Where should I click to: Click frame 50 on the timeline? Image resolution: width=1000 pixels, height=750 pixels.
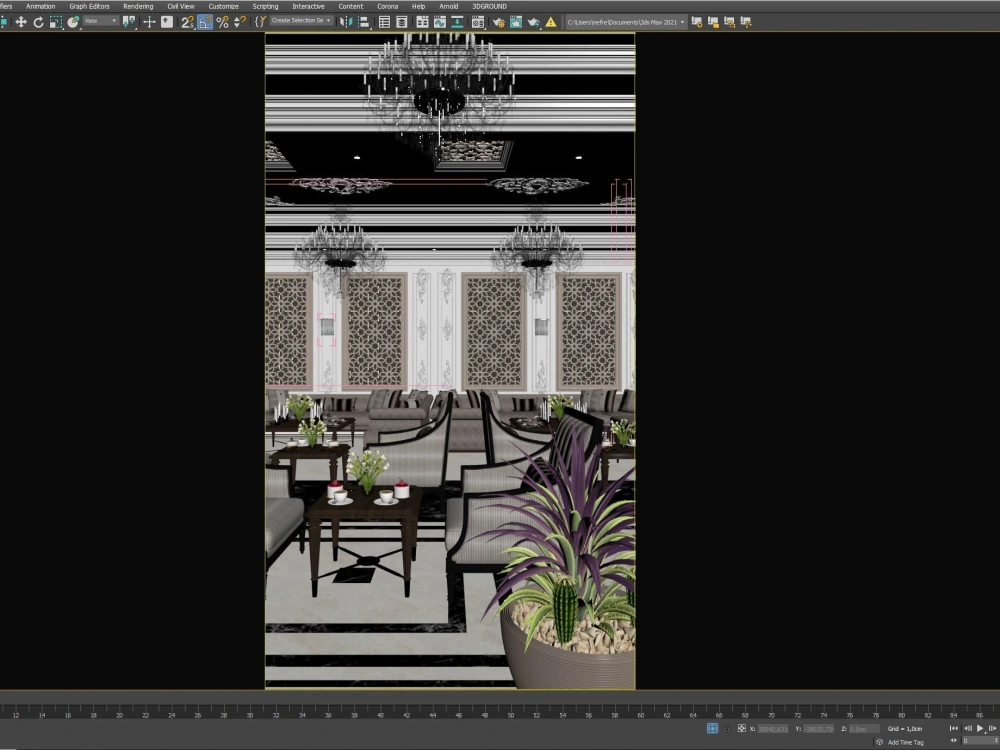511,716
